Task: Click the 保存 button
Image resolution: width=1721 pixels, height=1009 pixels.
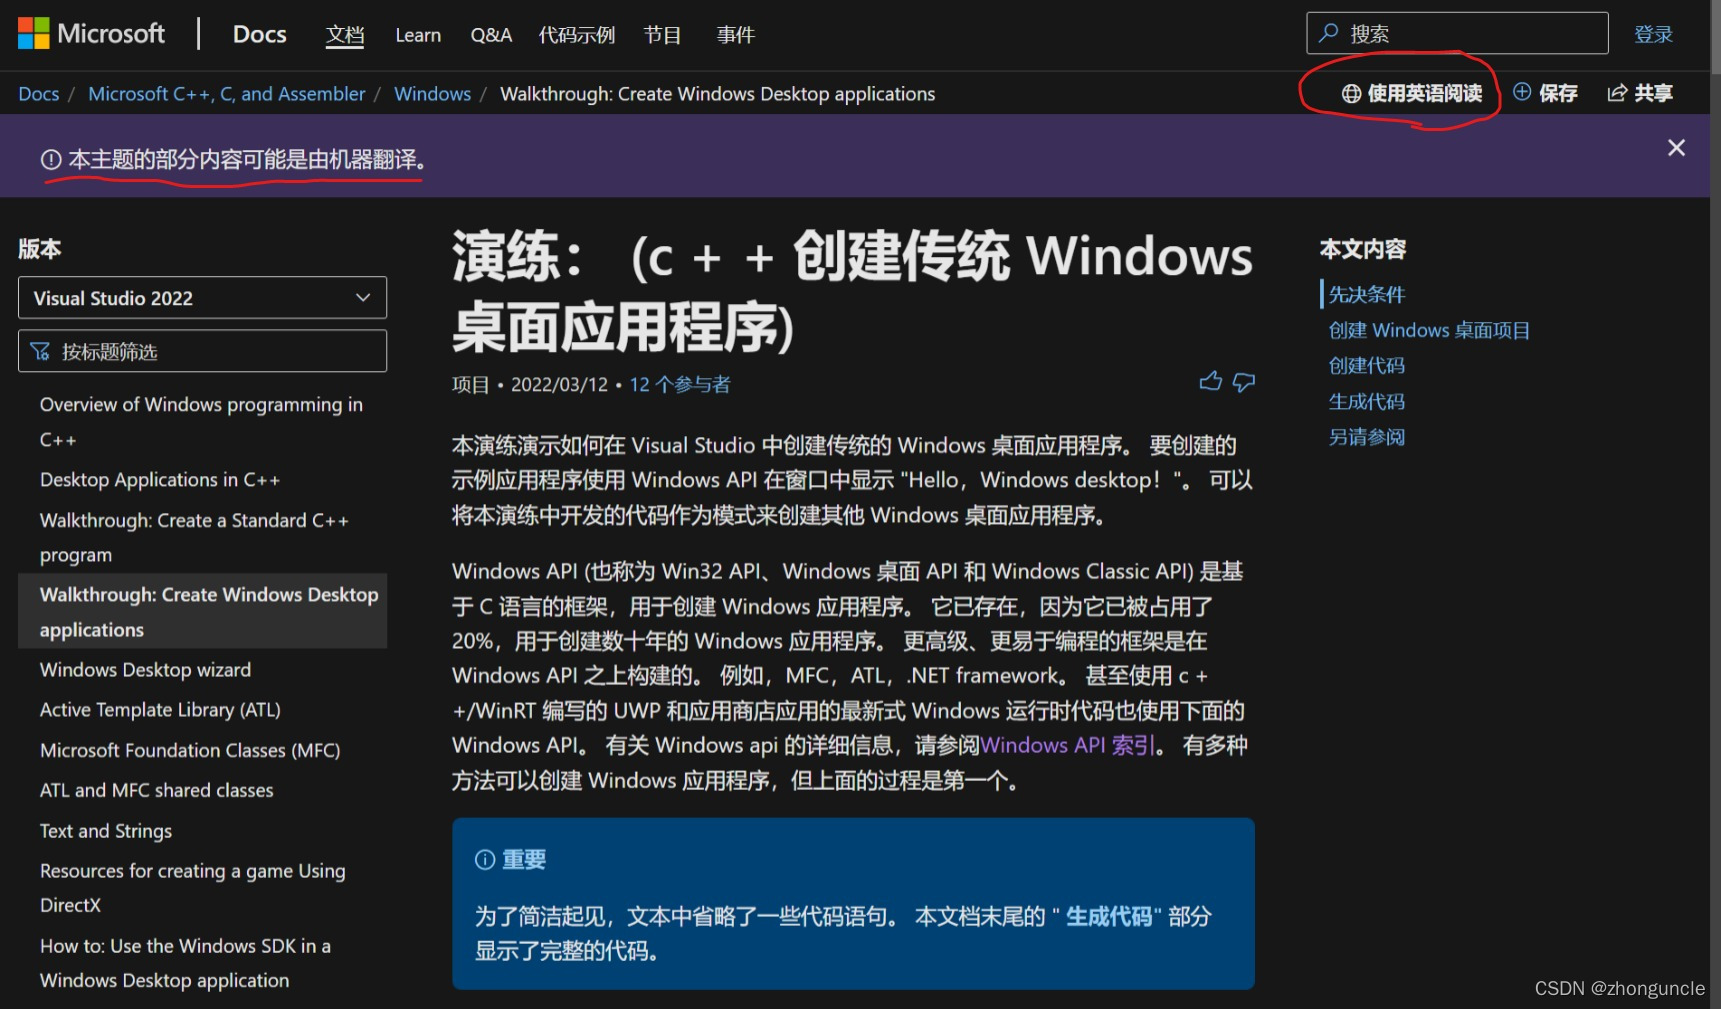Action: coord(1546,93)
